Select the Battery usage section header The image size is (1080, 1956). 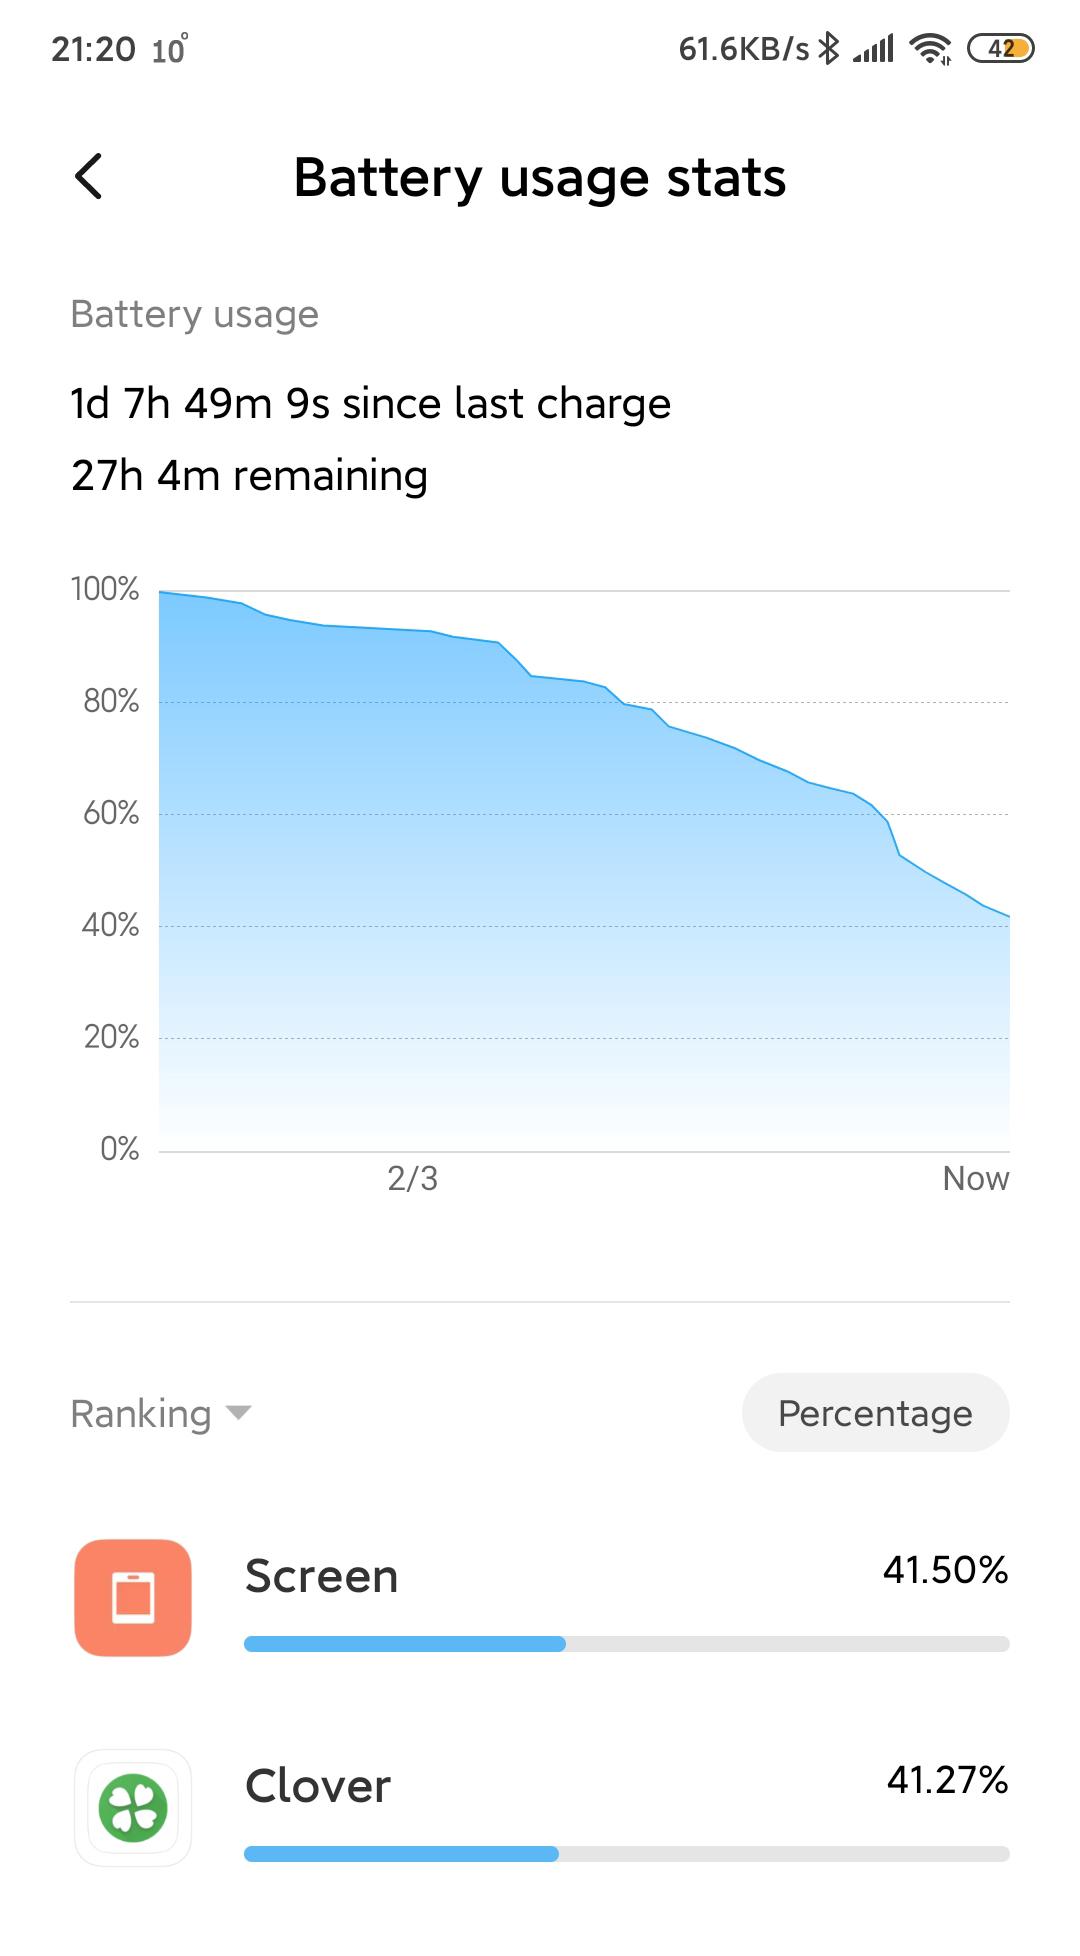(x=194, y=314)
